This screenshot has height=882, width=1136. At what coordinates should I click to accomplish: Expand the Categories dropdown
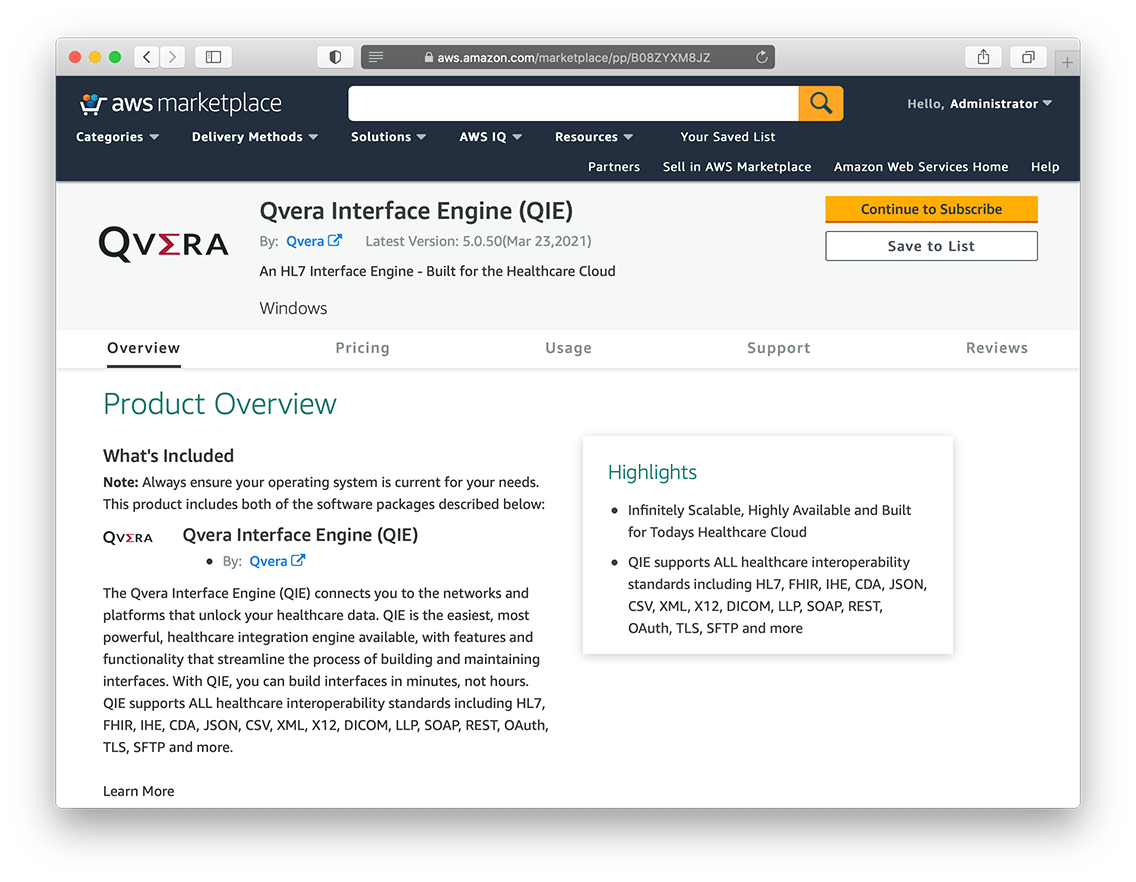tap(117, 136)
